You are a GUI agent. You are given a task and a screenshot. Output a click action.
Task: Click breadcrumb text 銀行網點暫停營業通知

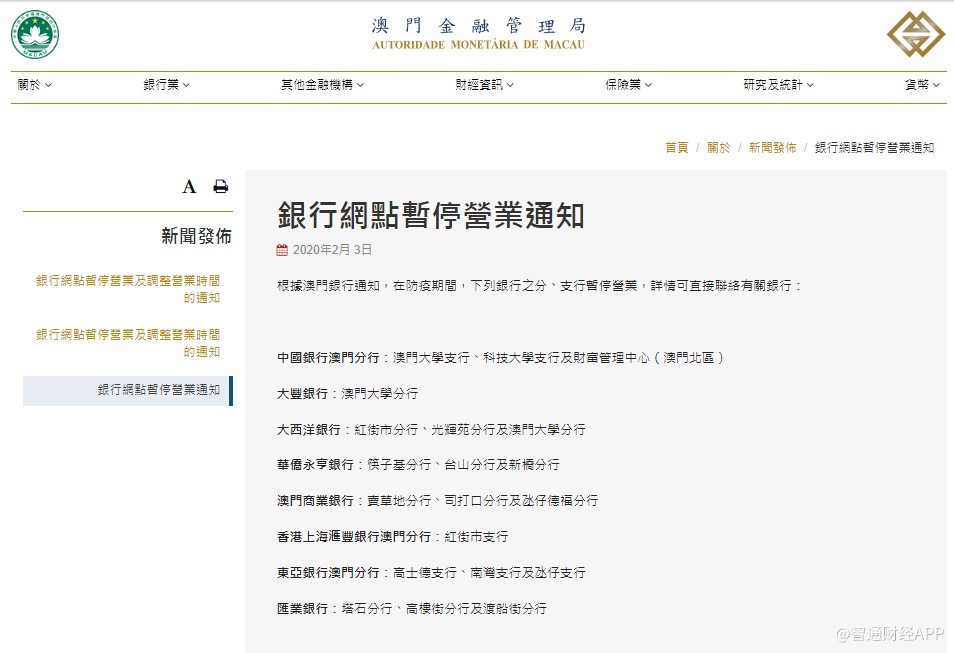[x=874, y=147]
